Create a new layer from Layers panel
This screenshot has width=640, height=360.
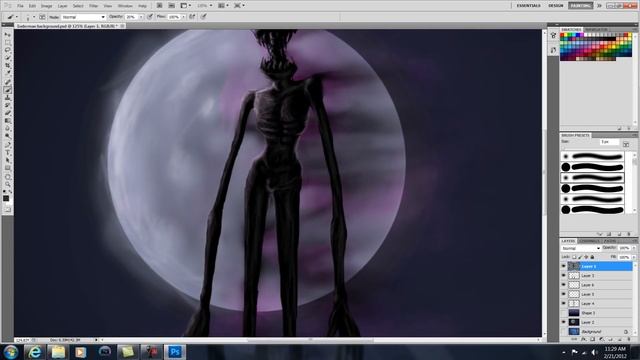coord(619,339)
